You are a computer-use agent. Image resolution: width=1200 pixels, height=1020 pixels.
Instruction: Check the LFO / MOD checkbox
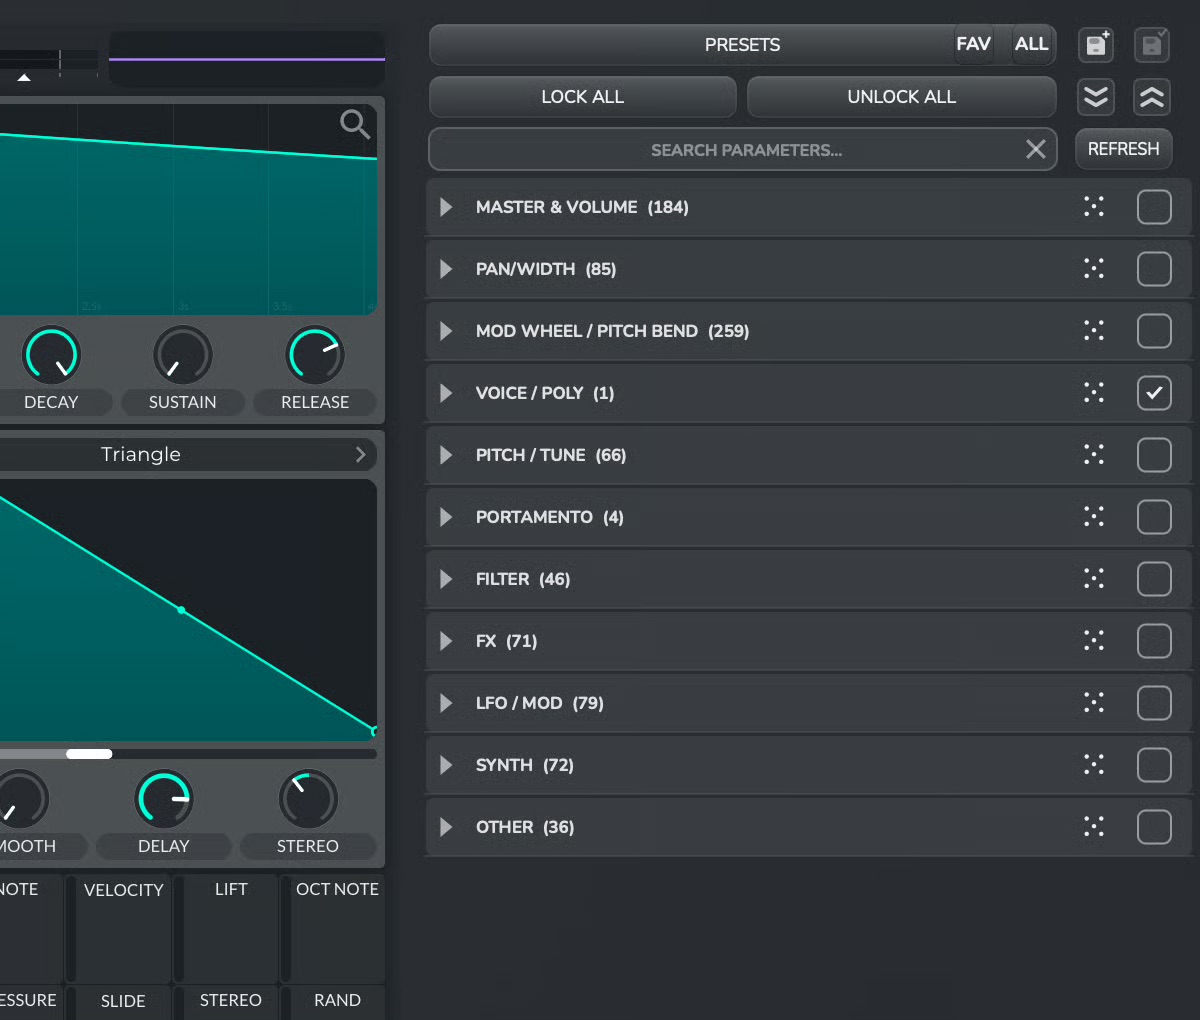pos(1154,703)
